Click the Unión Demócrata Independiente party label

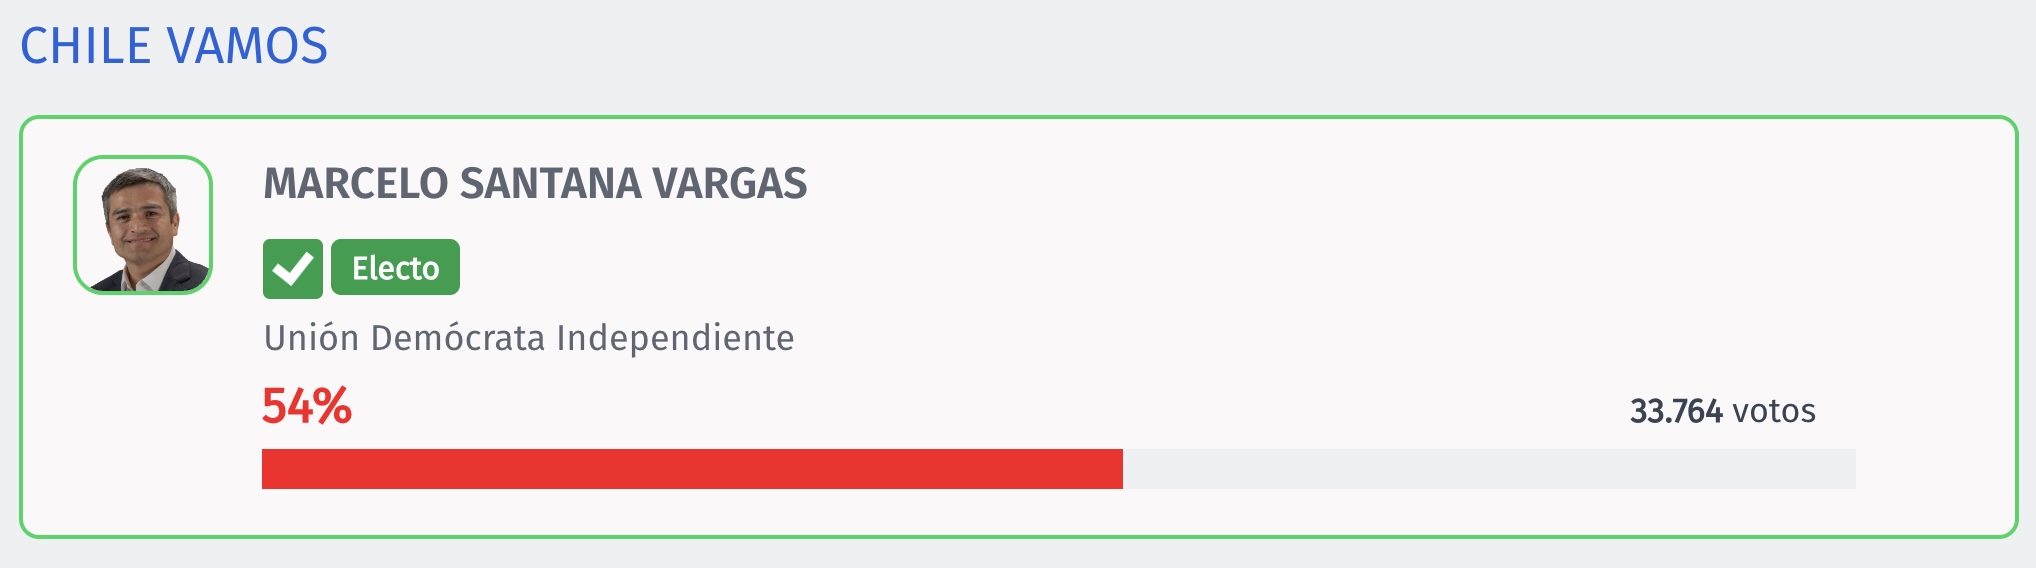coord(529,338)
